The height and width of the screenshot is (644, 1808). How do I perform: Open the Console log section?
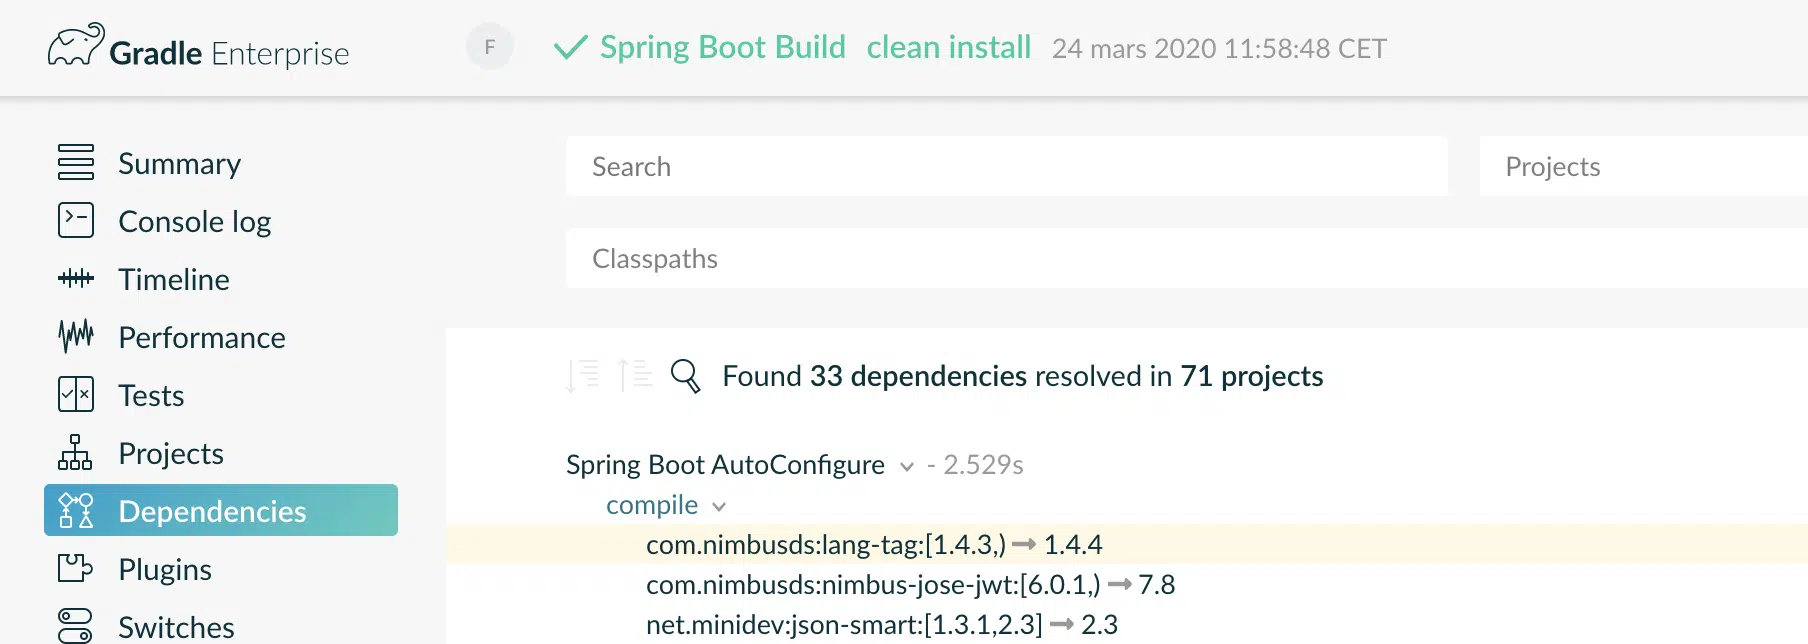[195, 221]
